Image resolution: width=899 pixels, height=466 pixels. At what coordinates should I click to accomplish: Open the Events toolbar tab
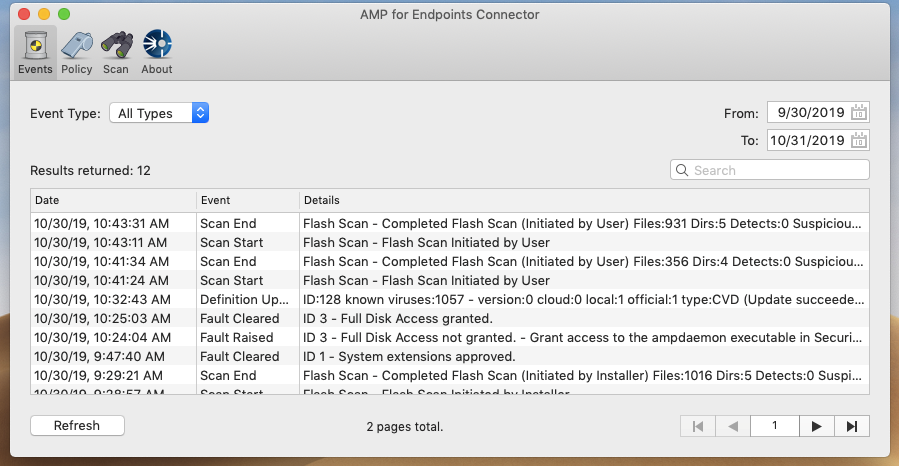35,52
